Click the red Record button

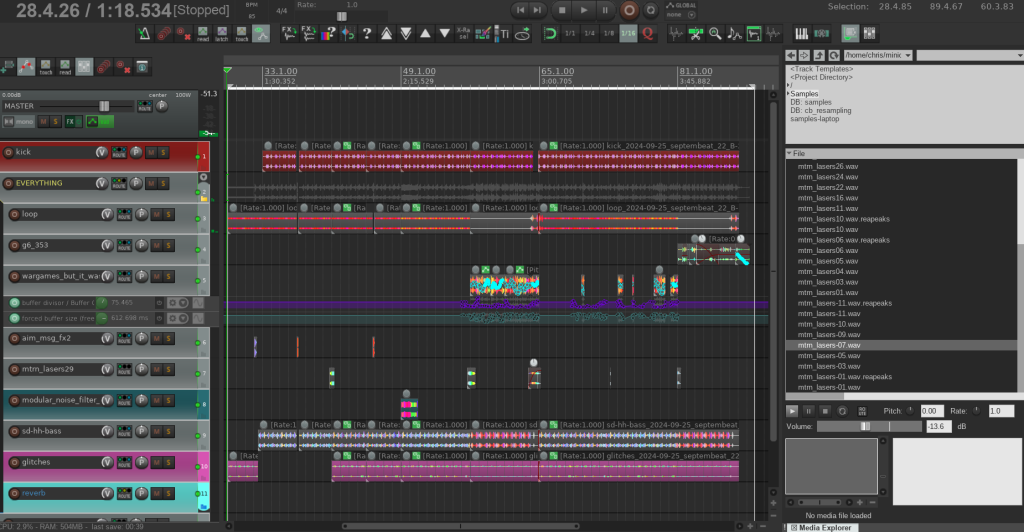pyautogui.click(x=629, y=10)
